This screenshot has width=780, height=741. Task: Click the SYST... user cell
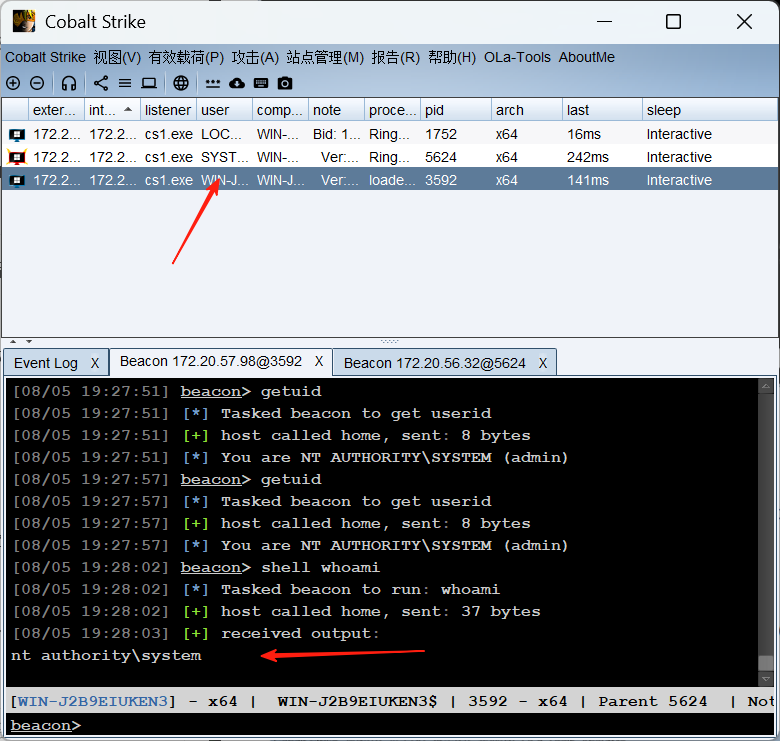[x=224, y=157]
